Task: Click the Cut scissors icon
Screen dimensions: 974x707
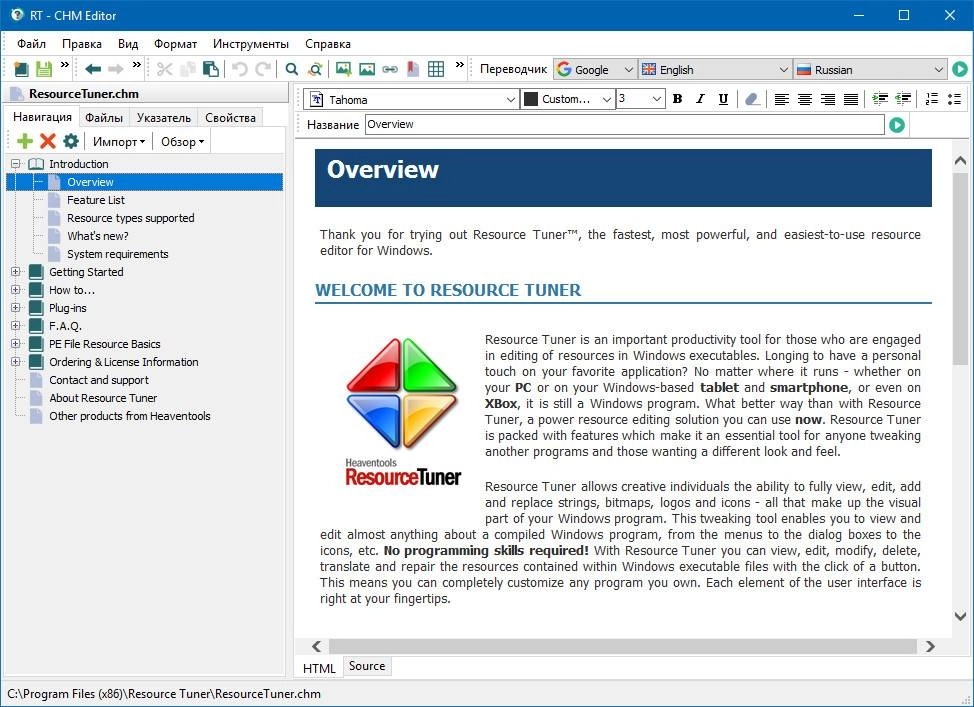Action: pyautogui.click(x=165, y=69)
